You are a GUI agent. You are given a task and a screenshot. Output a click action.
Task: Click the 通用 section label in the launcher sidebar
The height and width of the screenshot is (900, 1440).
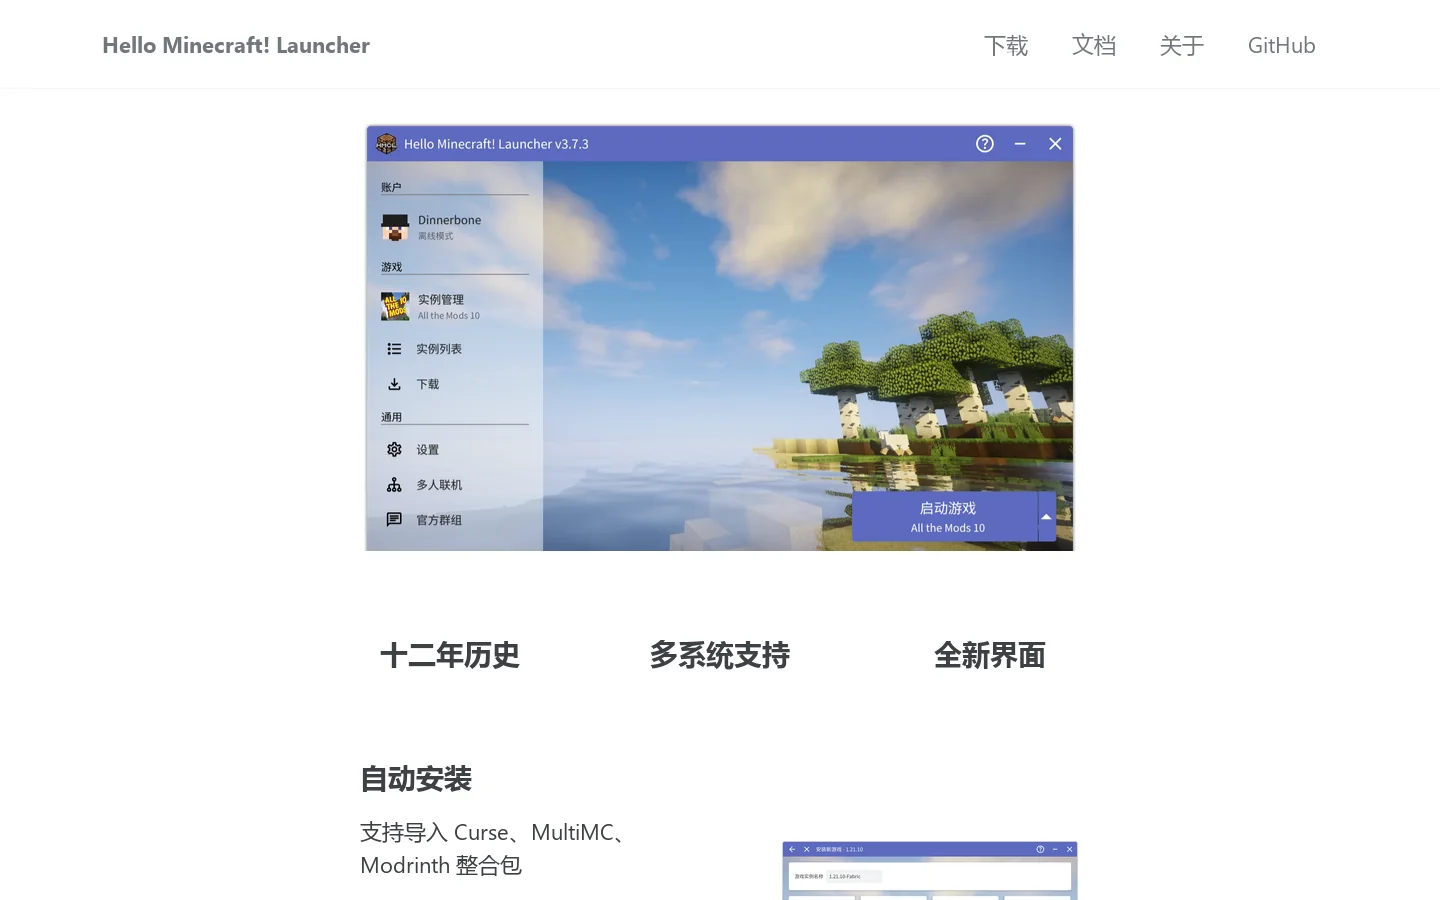[x=391, y=417]
